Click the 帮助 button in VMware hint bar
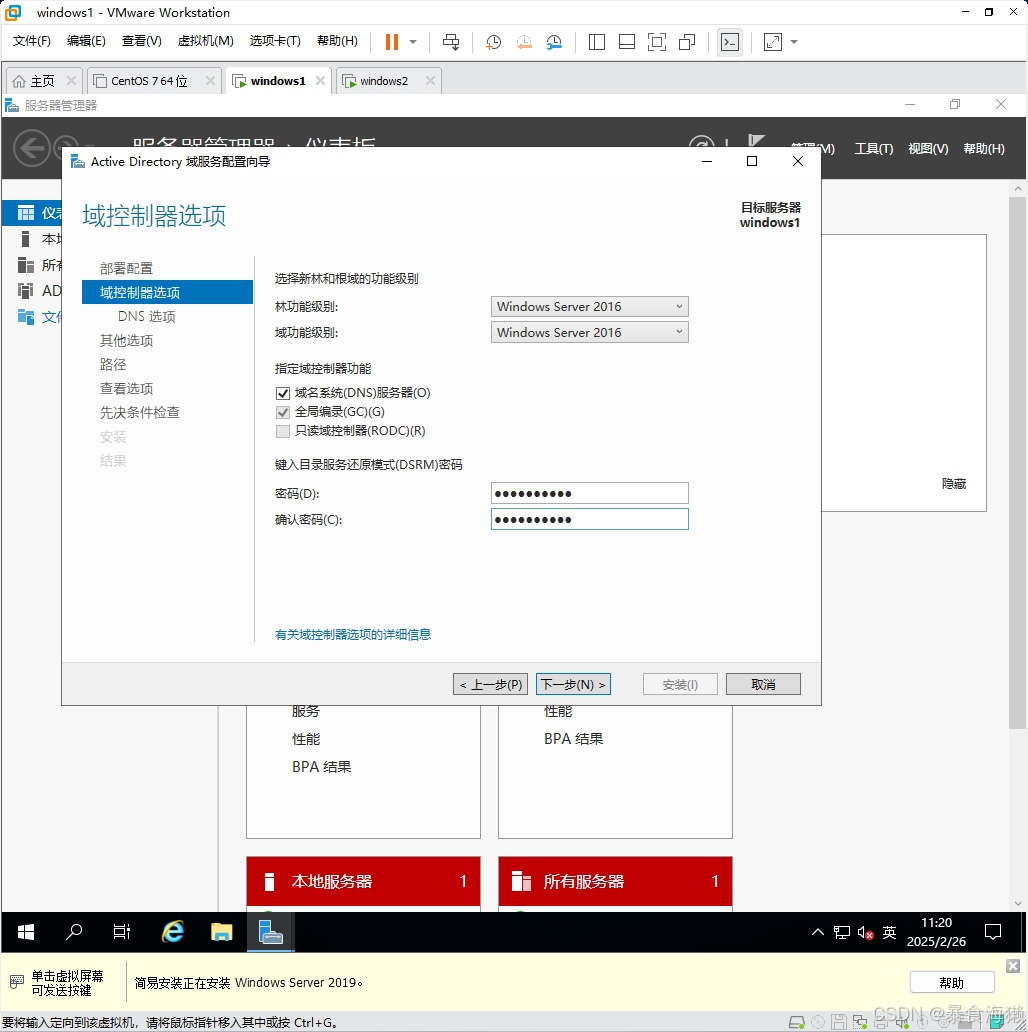1028x1032 pixels. (952, 983)
